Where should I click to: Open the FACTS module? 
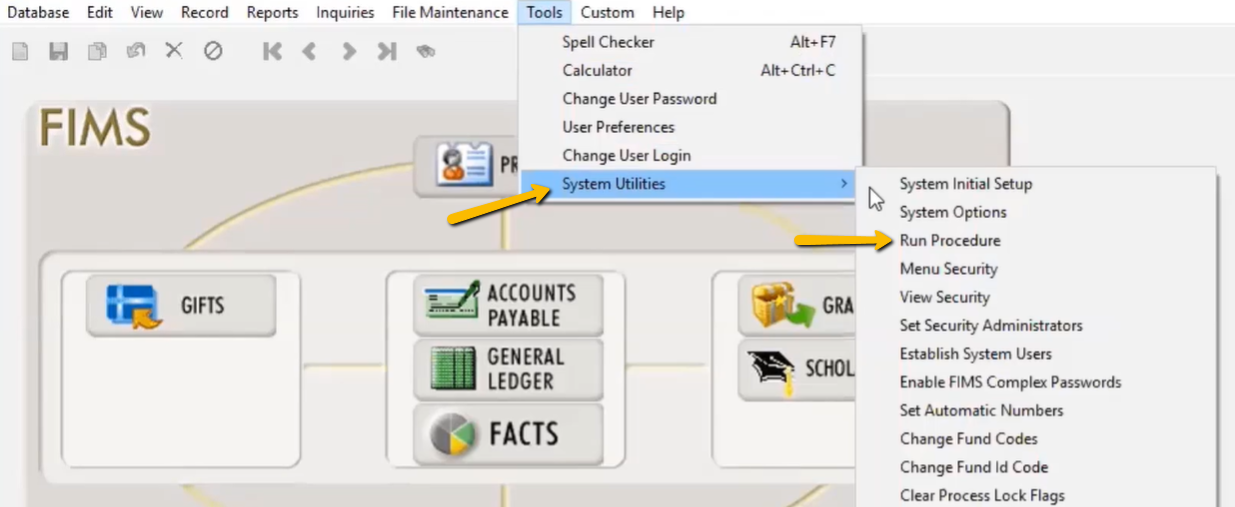pyautogui.click(x=508, y=433)
